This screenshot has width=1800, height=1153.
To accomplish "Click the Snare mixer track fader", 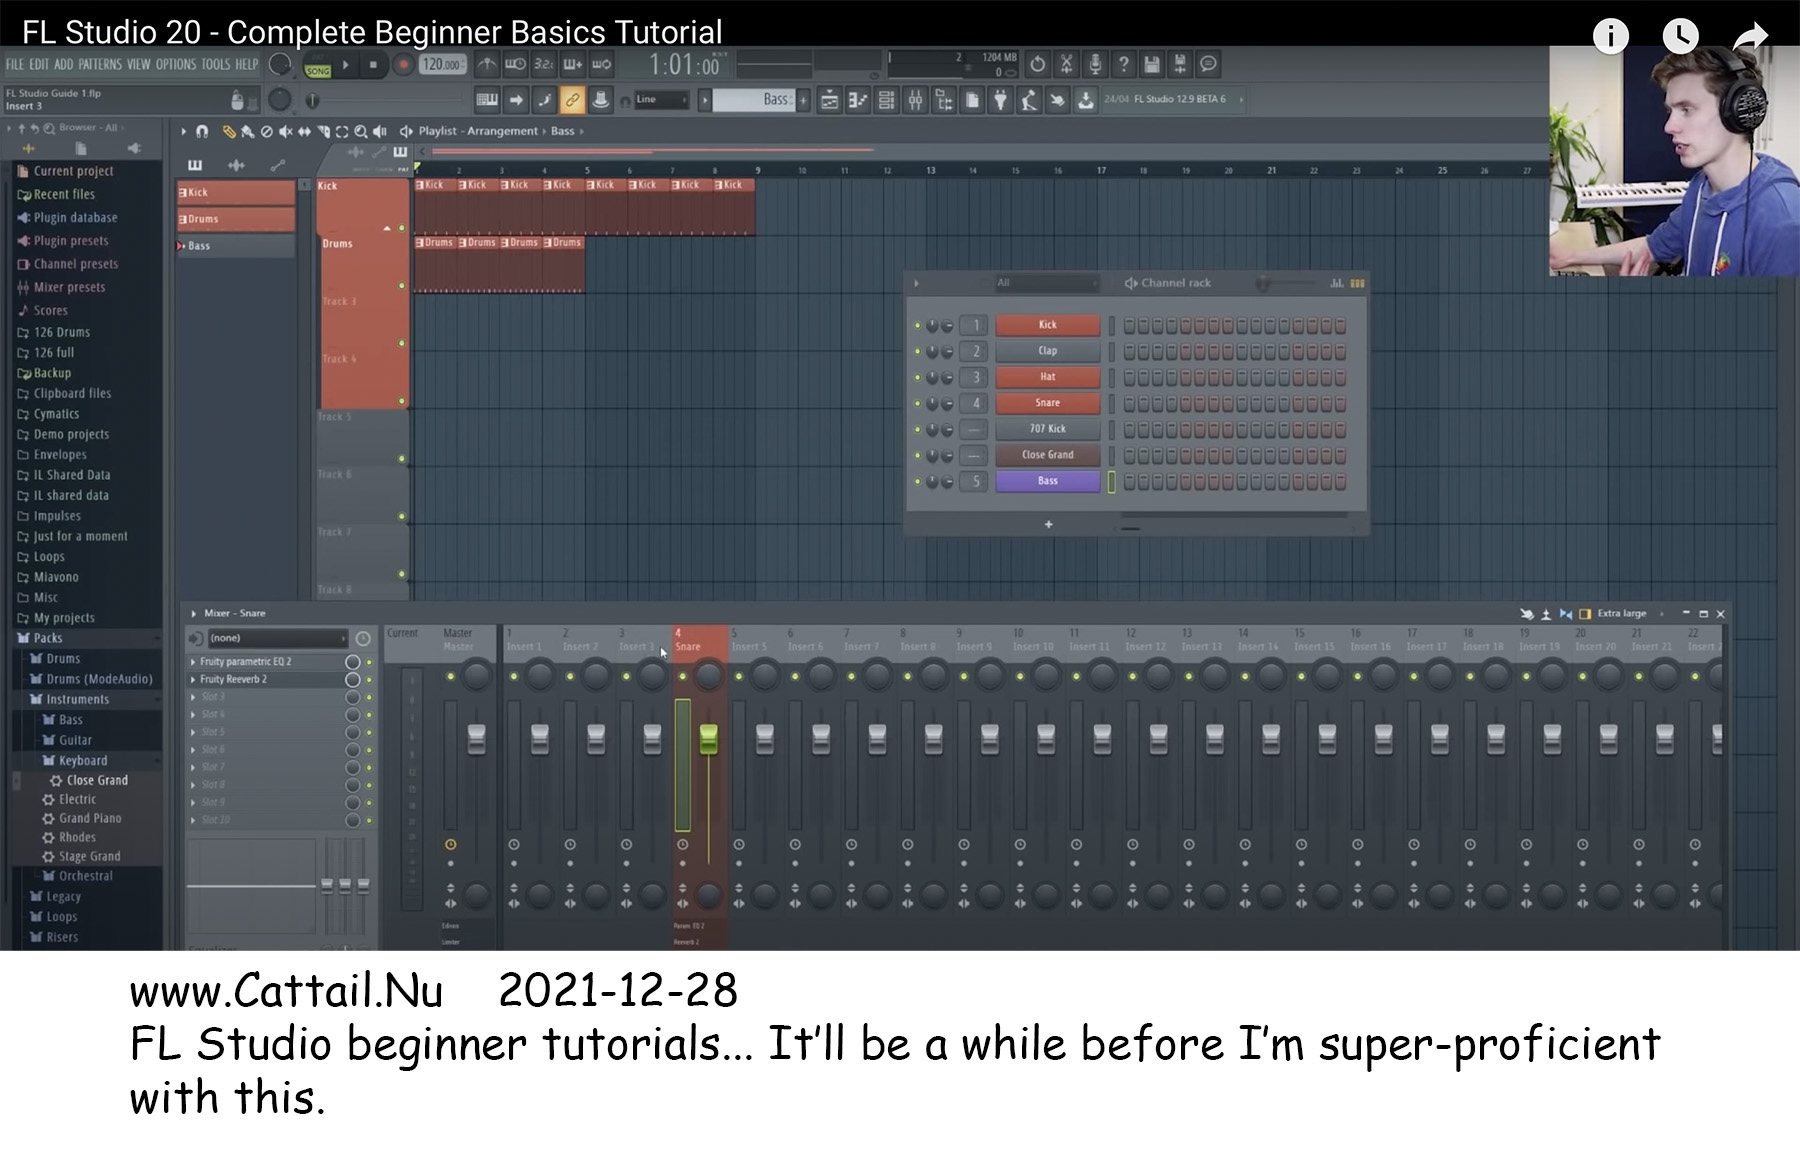I will (x=708, y=739).
